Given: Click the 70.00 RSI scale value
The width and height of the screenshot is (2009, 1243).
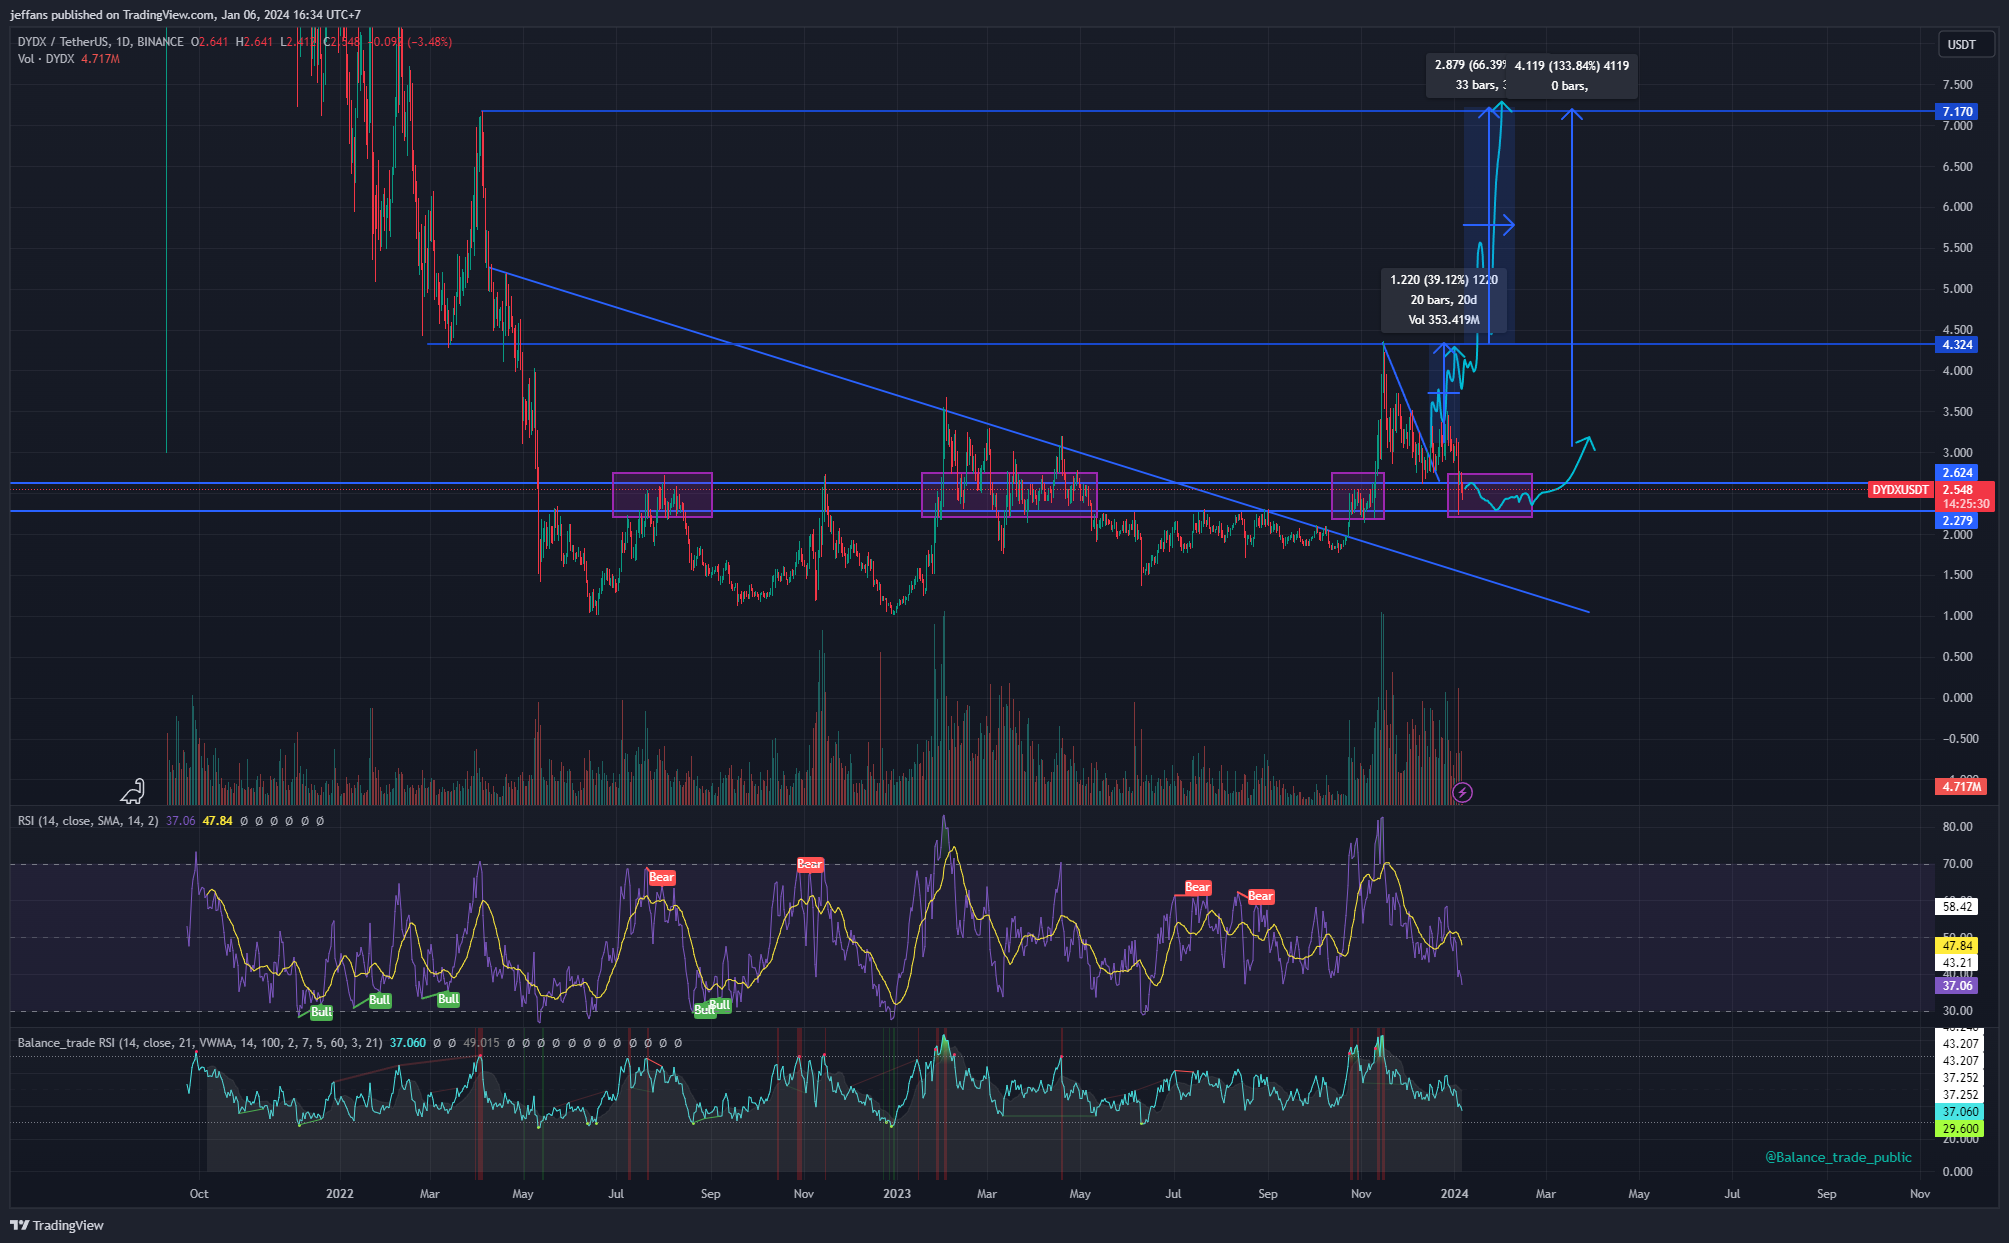Looking at the screenshot, I should pos(1957,863).
